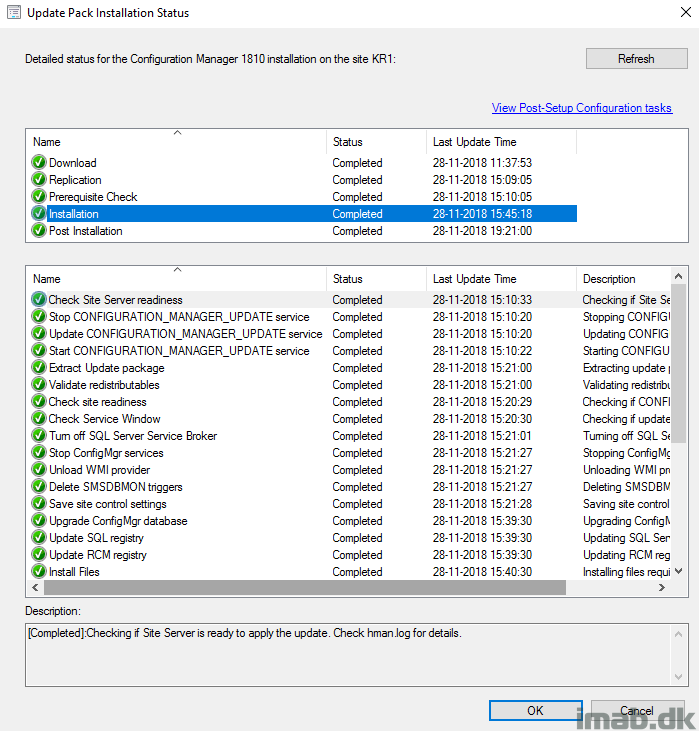Image resolution: width=699 pixels, height=731 pixels.
Task: Click the status icon next to Prerequisite Check
Action: 39,197
